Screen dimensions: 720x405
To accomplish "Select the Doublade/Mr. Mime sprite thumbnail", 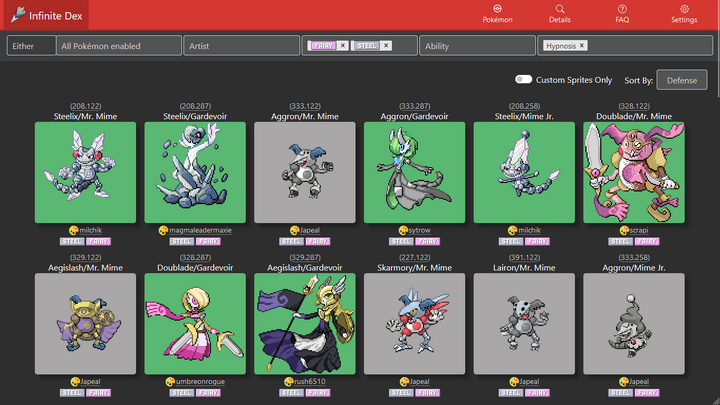I will click(x=634, y=172).
